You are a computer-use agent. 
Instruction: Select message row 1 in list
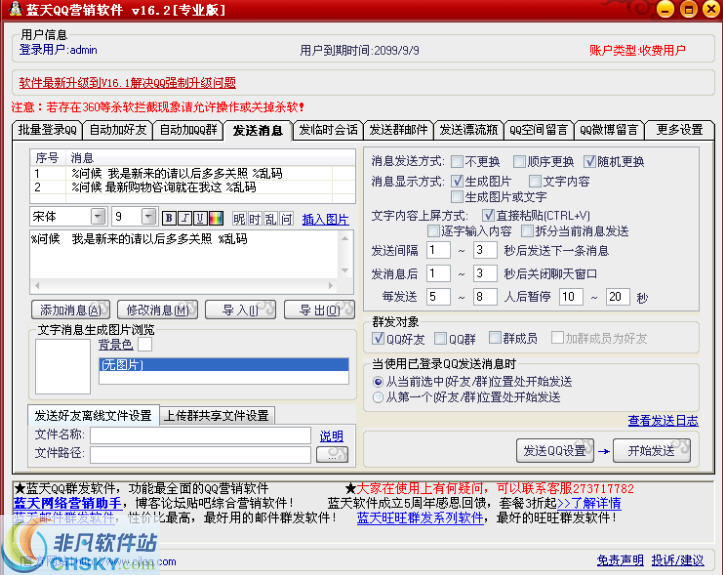point(192,173)
